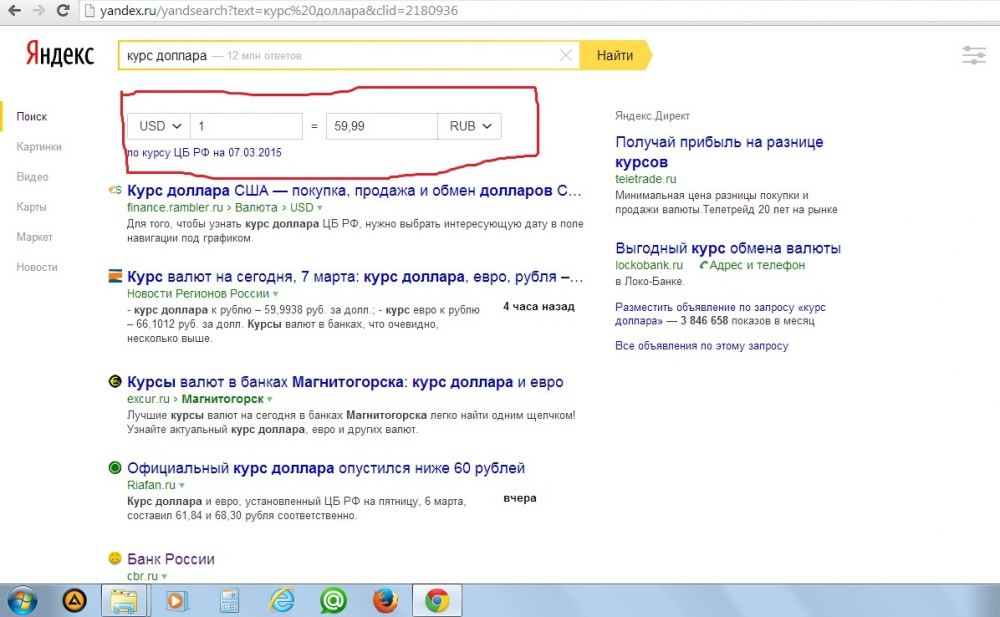1000x617 pixels.
Task: Open Выгодный курс обмена валюты ad
Action: 728,248
